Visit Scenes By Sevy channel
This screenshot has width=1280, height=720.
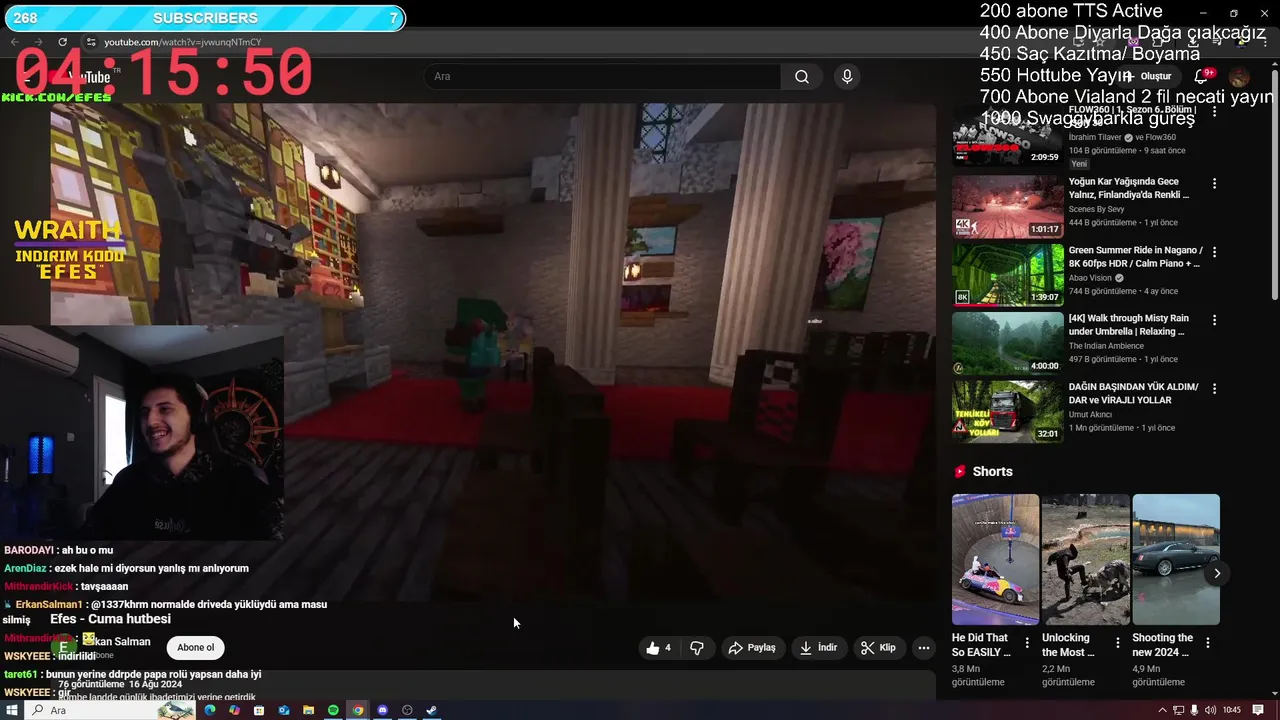pos(1096,209)
